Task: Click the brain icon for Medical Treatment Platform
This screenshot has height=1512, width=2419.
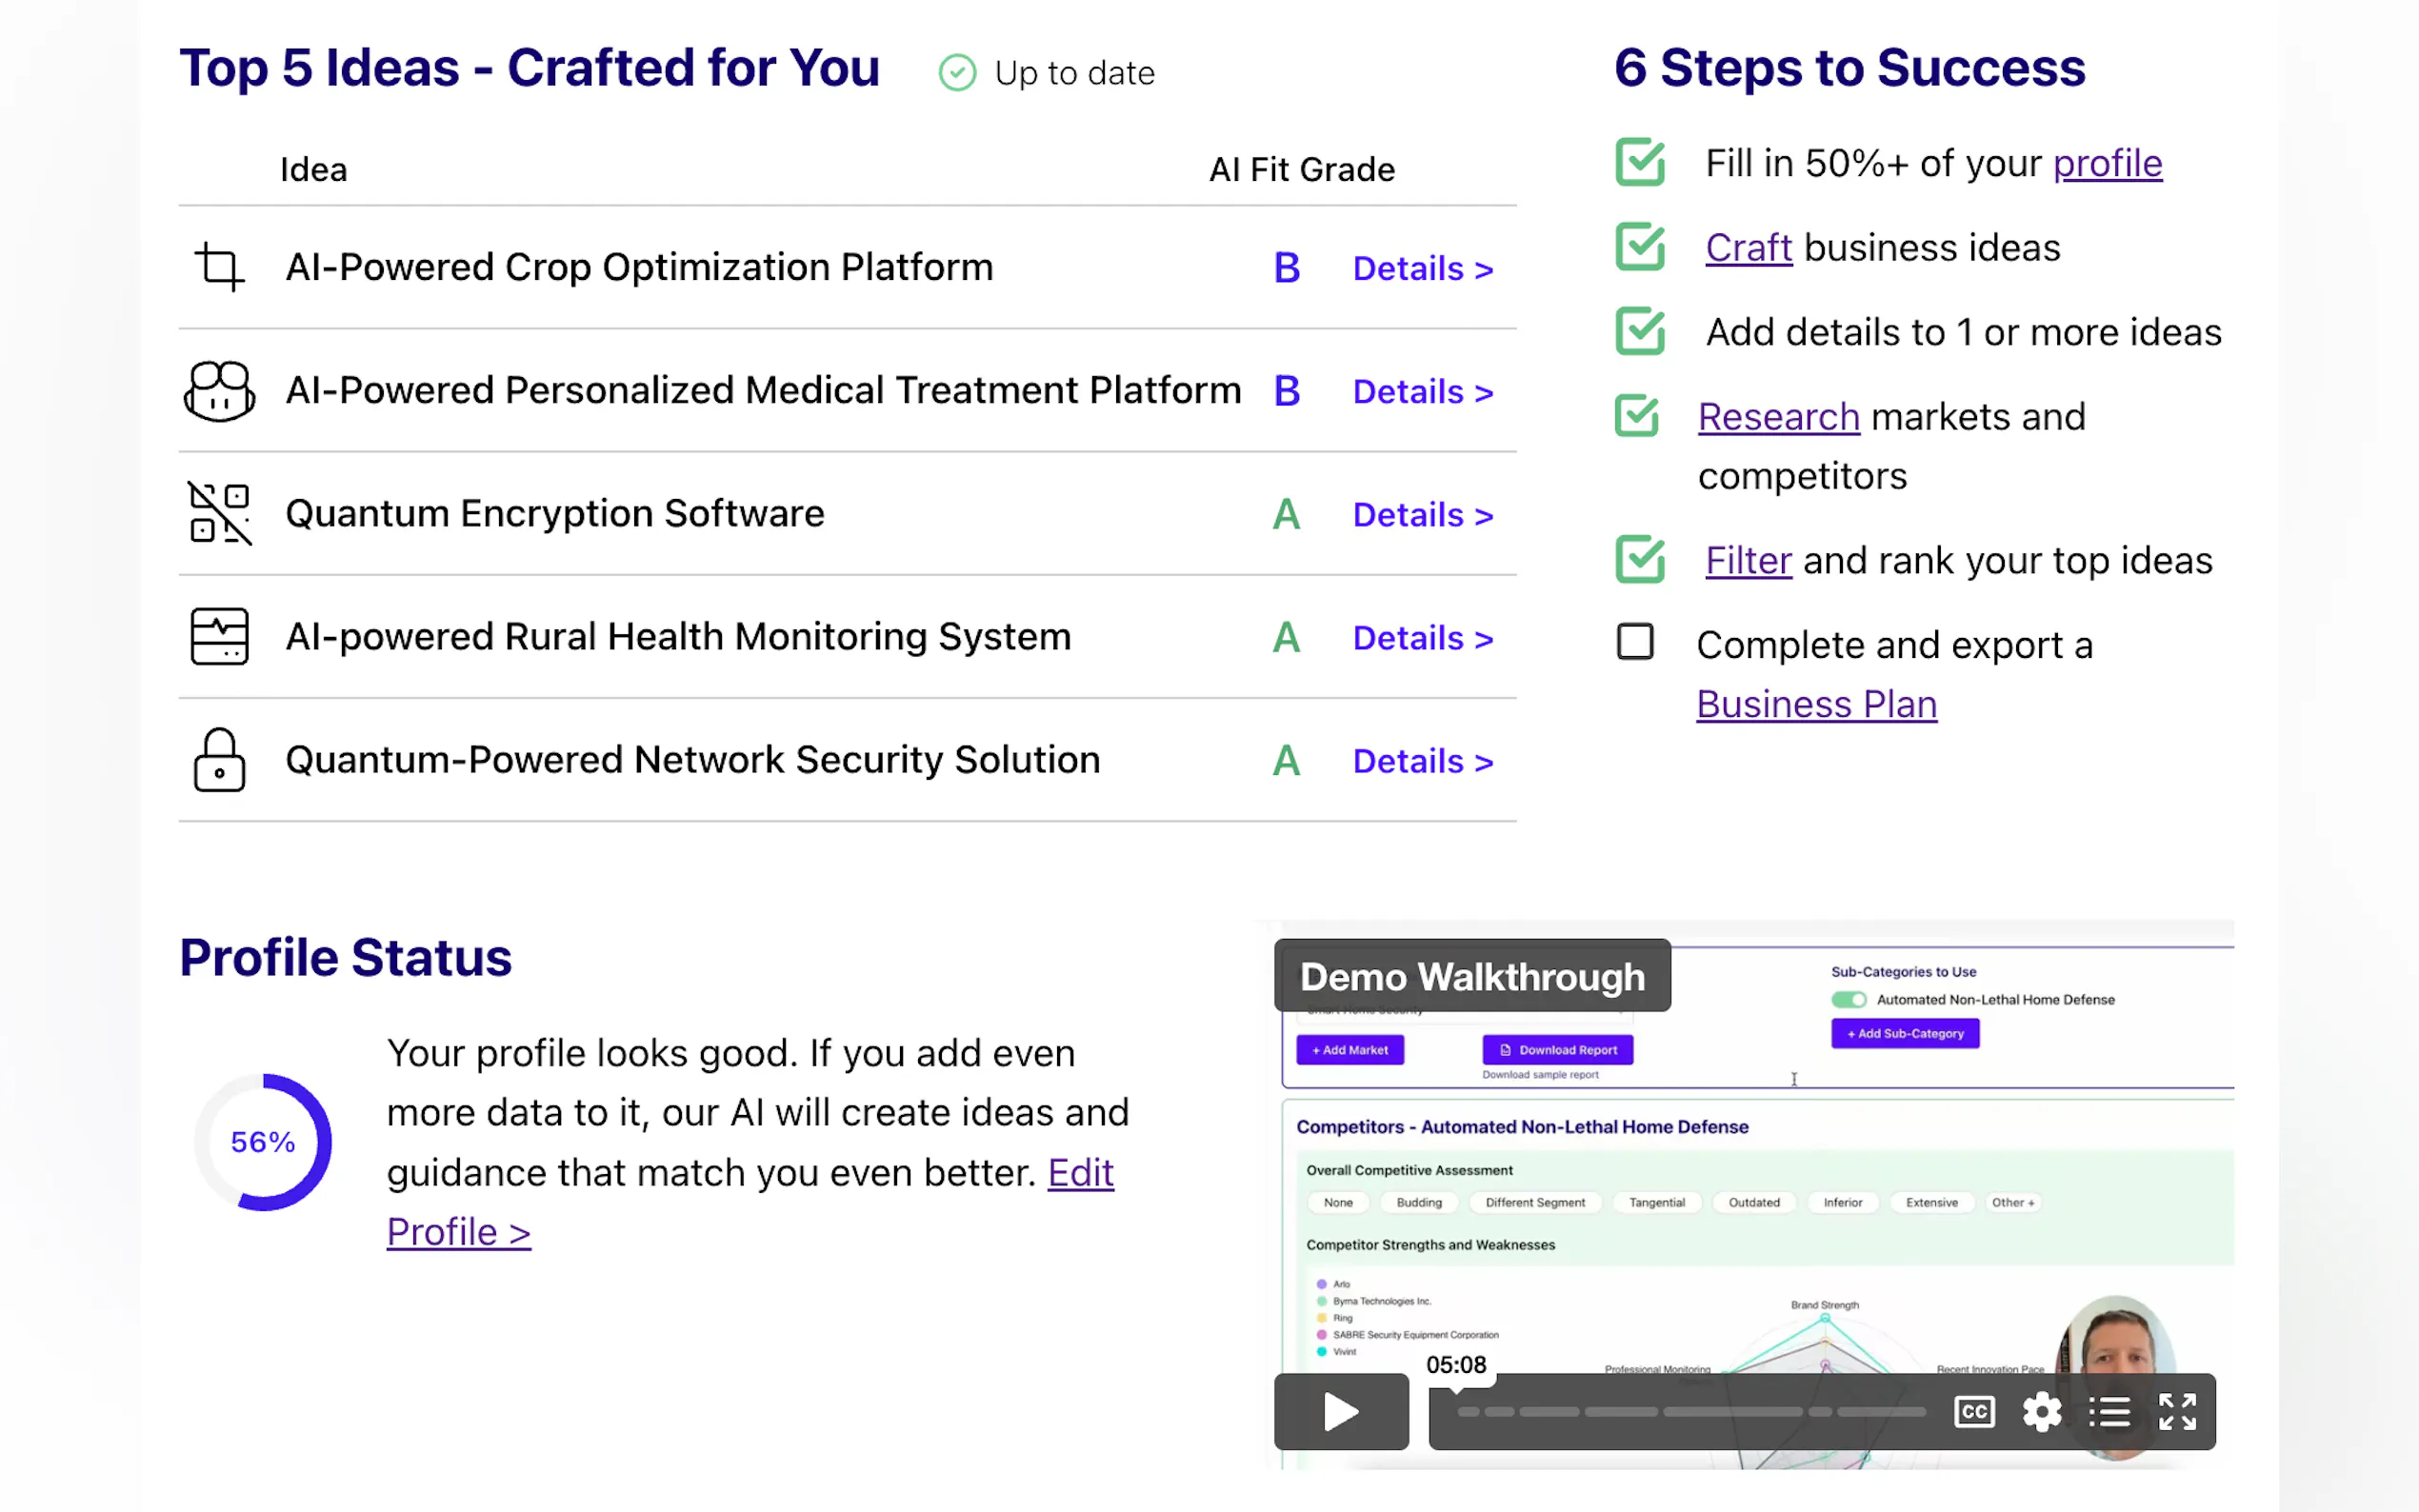Action: (219, 391)
